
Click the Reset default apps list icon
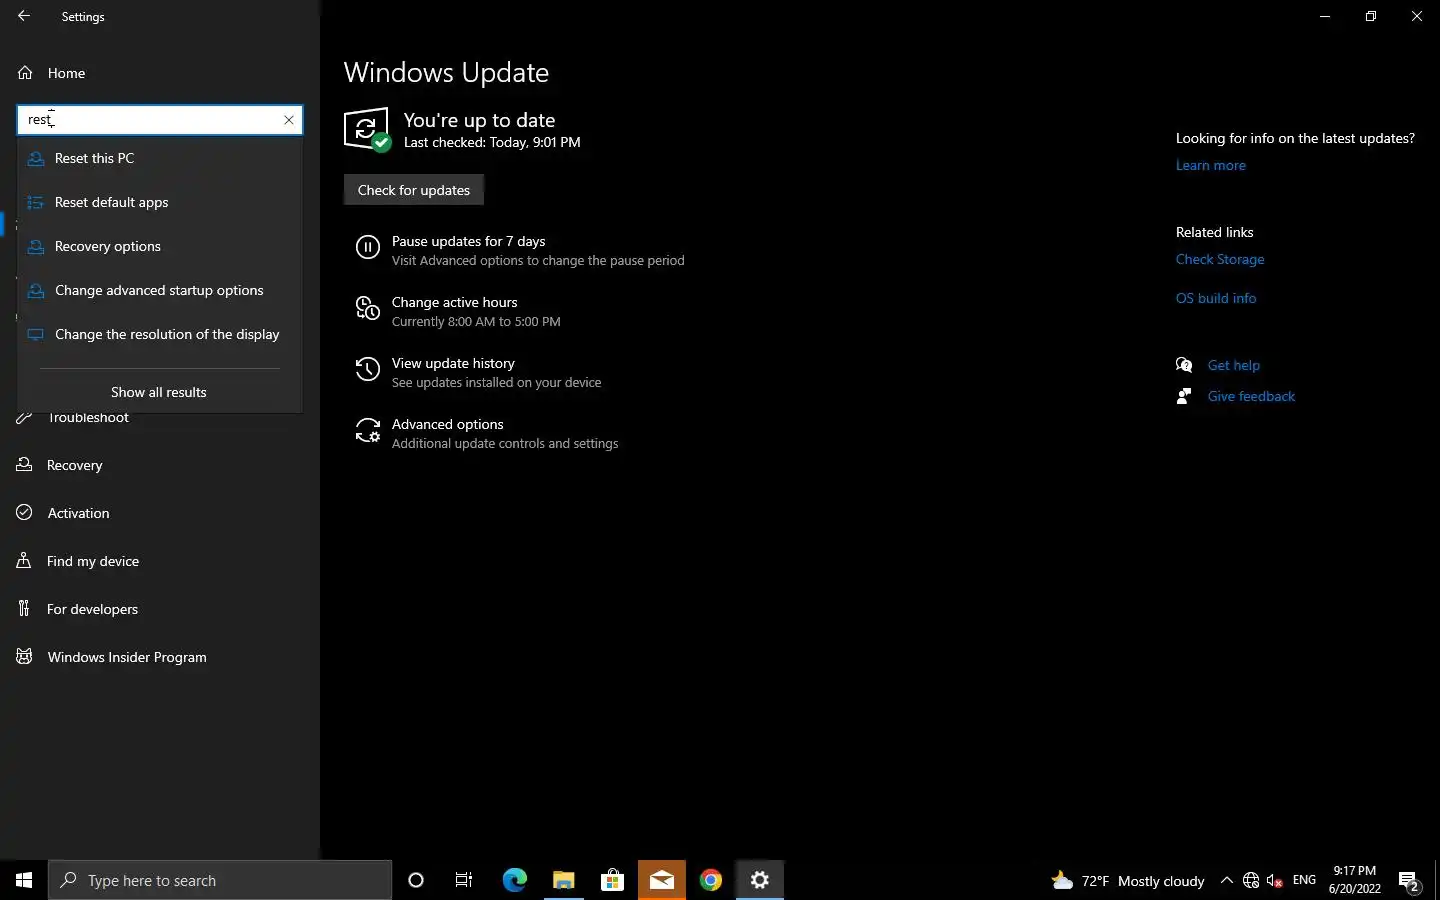click(x=36, y=202)
